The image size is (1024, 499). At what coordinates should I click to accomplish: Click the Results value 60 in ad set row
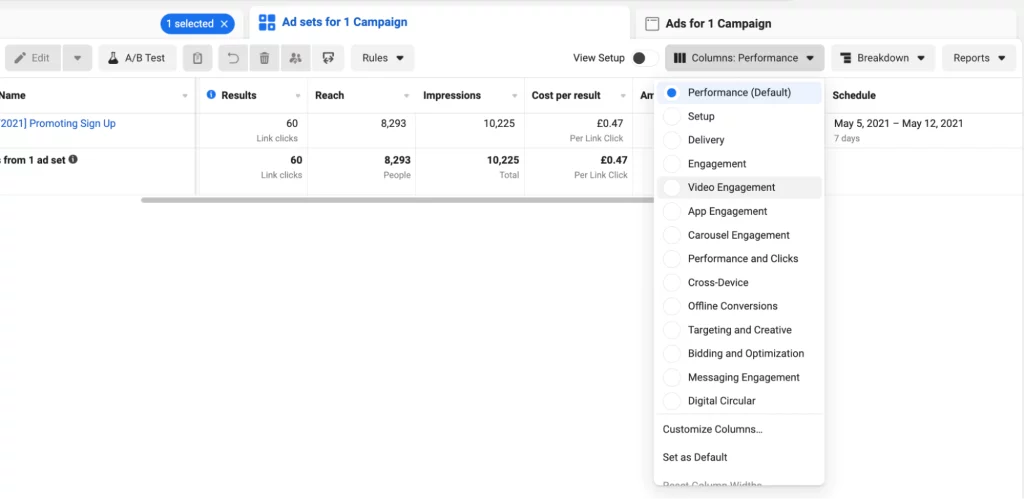pyautogui.click(x=292, y=123)
